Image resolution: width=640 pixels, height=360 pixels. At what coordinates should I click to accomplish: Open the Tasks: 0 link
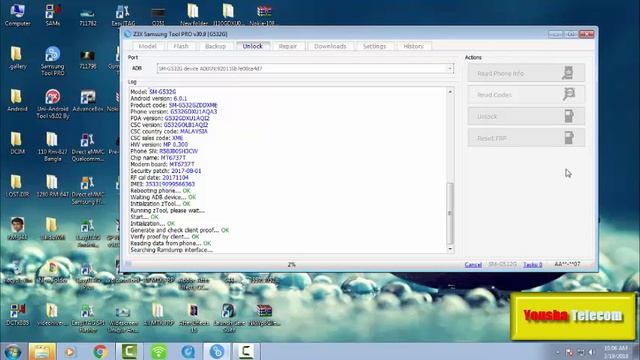point(533,264)
